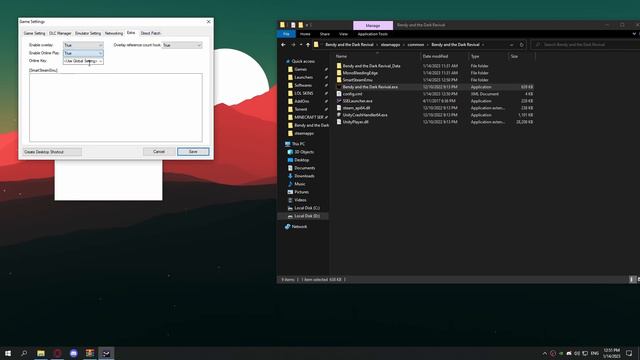Open taskbar search
640x360 pixels.
point(24,353)
